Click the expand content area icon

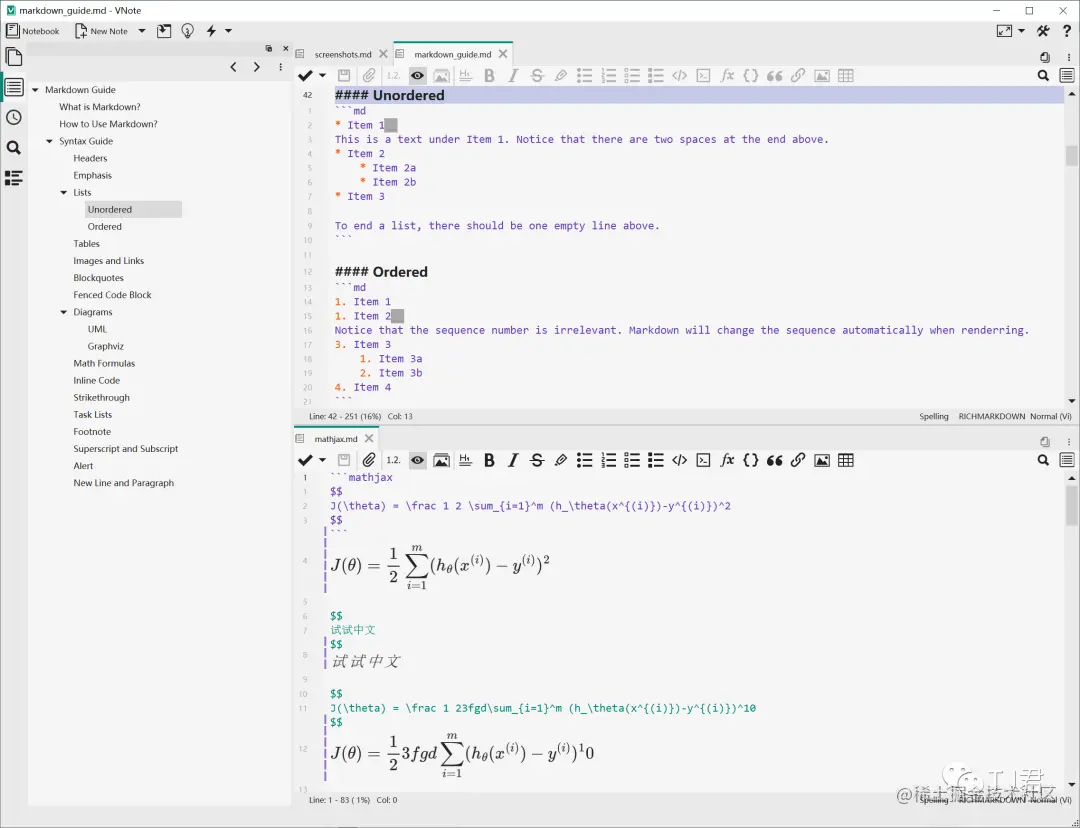(1004, 31)
